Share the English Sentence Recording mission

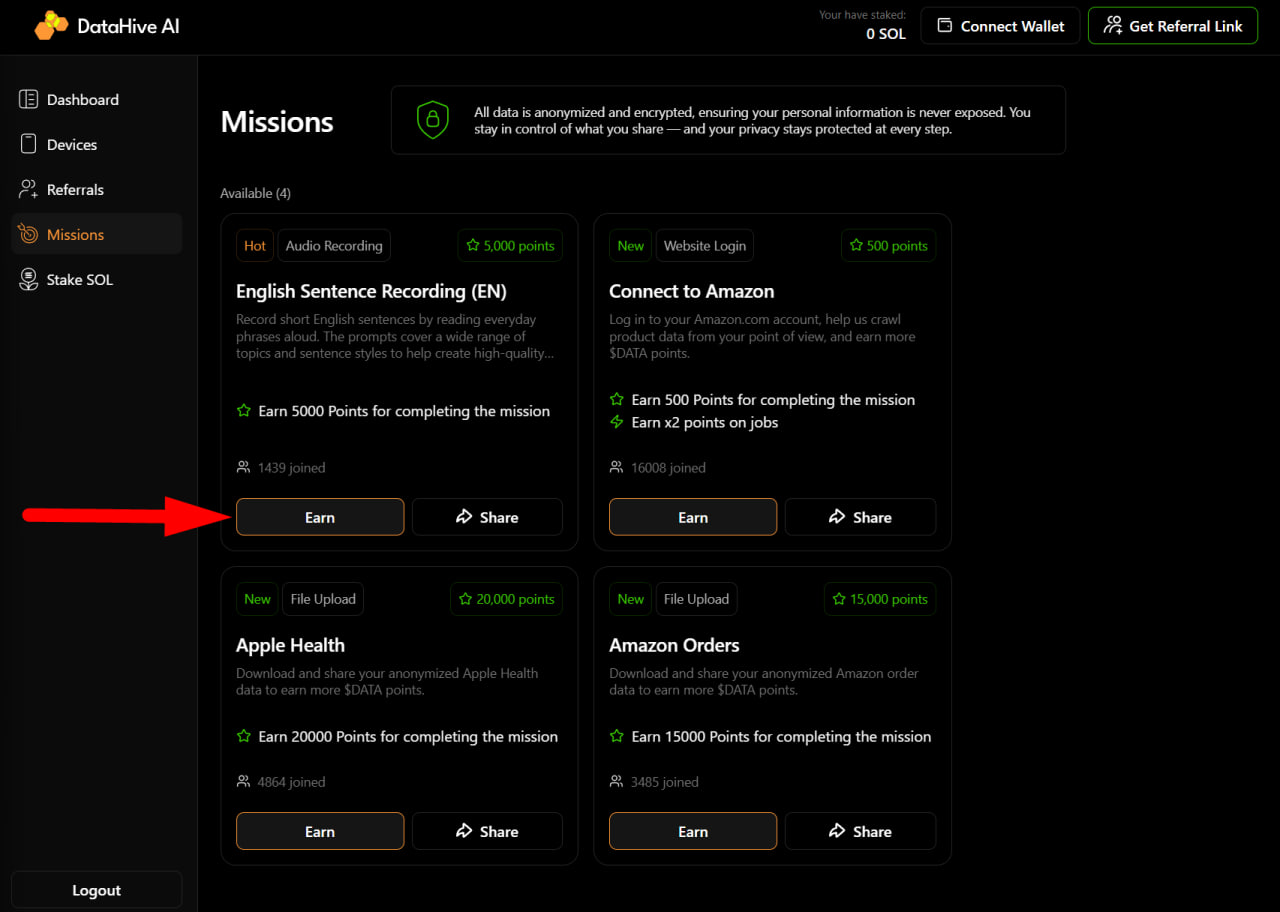[x=487, y=517]
